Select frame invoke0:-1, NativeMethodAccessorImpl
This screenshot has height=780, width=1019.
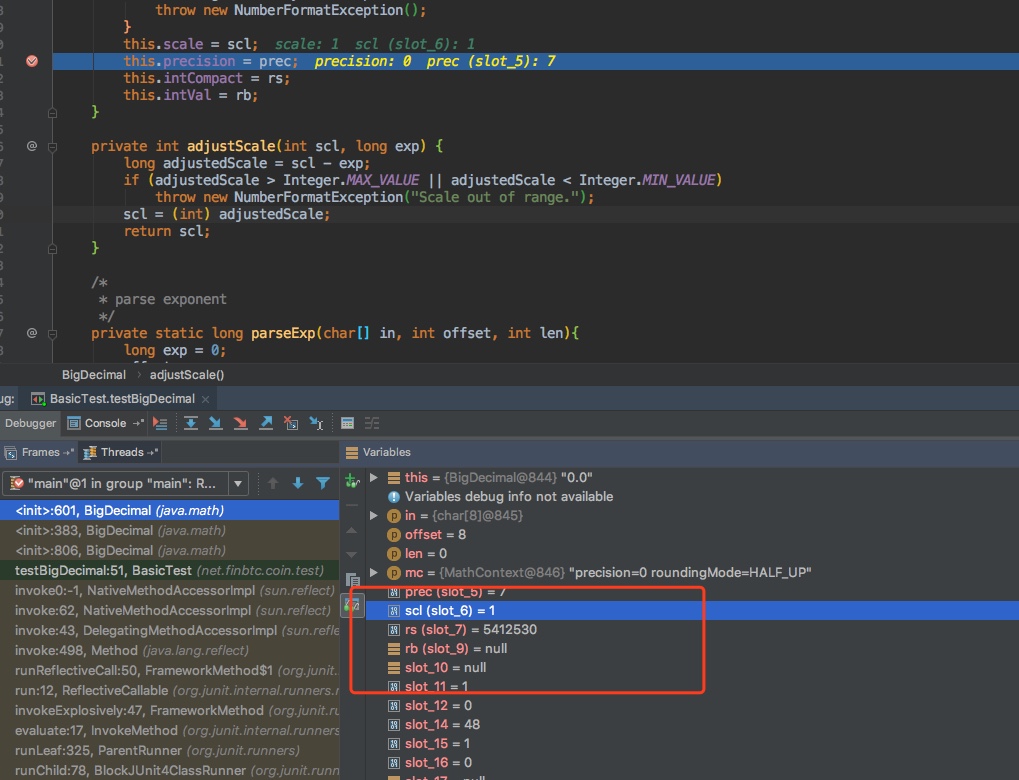click(x=169, y=590)
